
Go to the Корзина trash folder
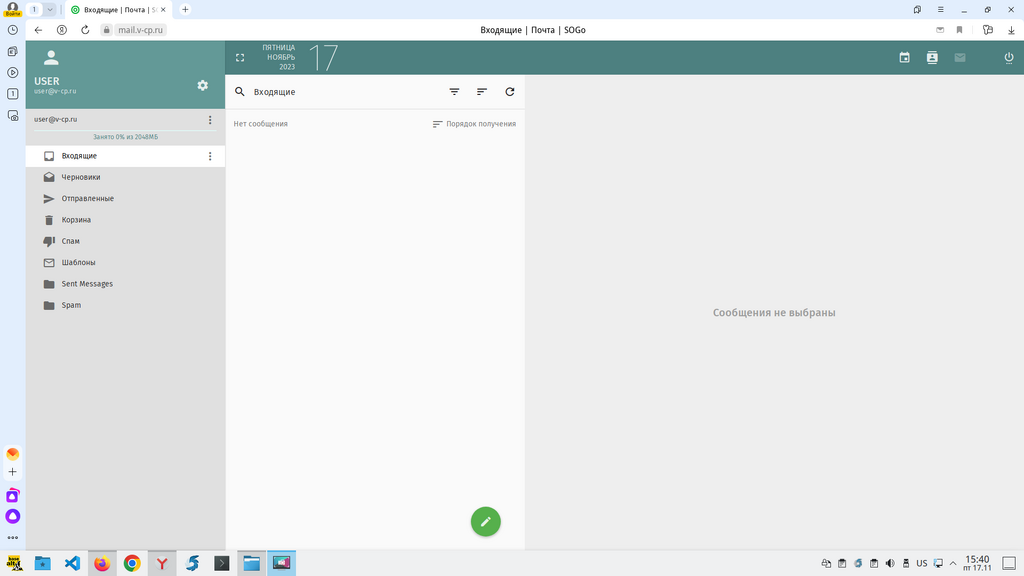coord(76,220)
